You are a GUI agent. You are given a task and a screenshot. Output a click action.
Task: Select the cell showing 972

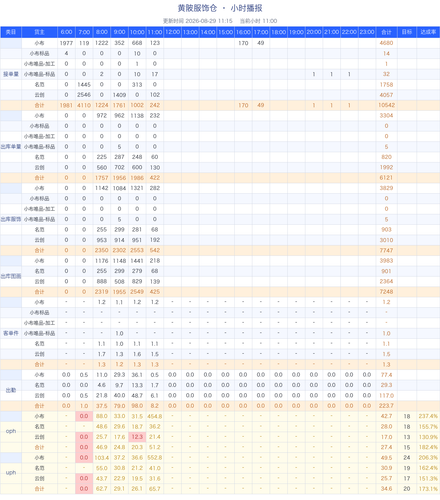click(x=102, y=116)
